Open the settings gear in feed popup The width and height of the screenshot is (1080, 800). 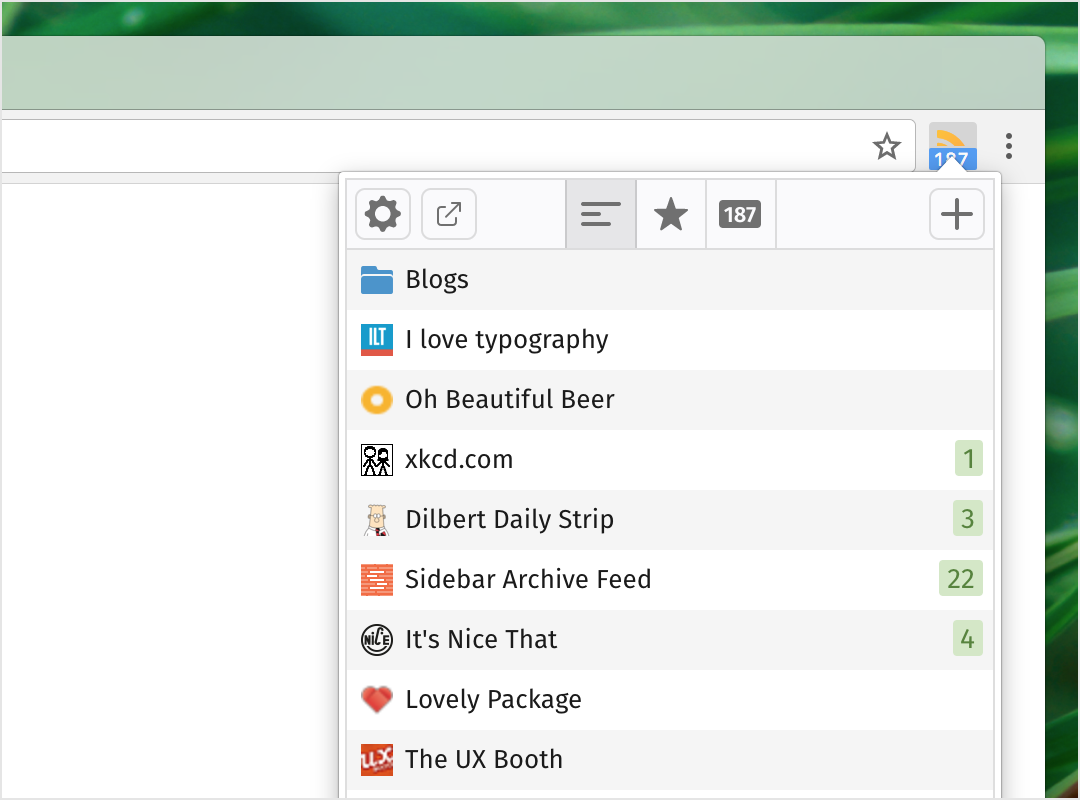click(x=383, y=214)
